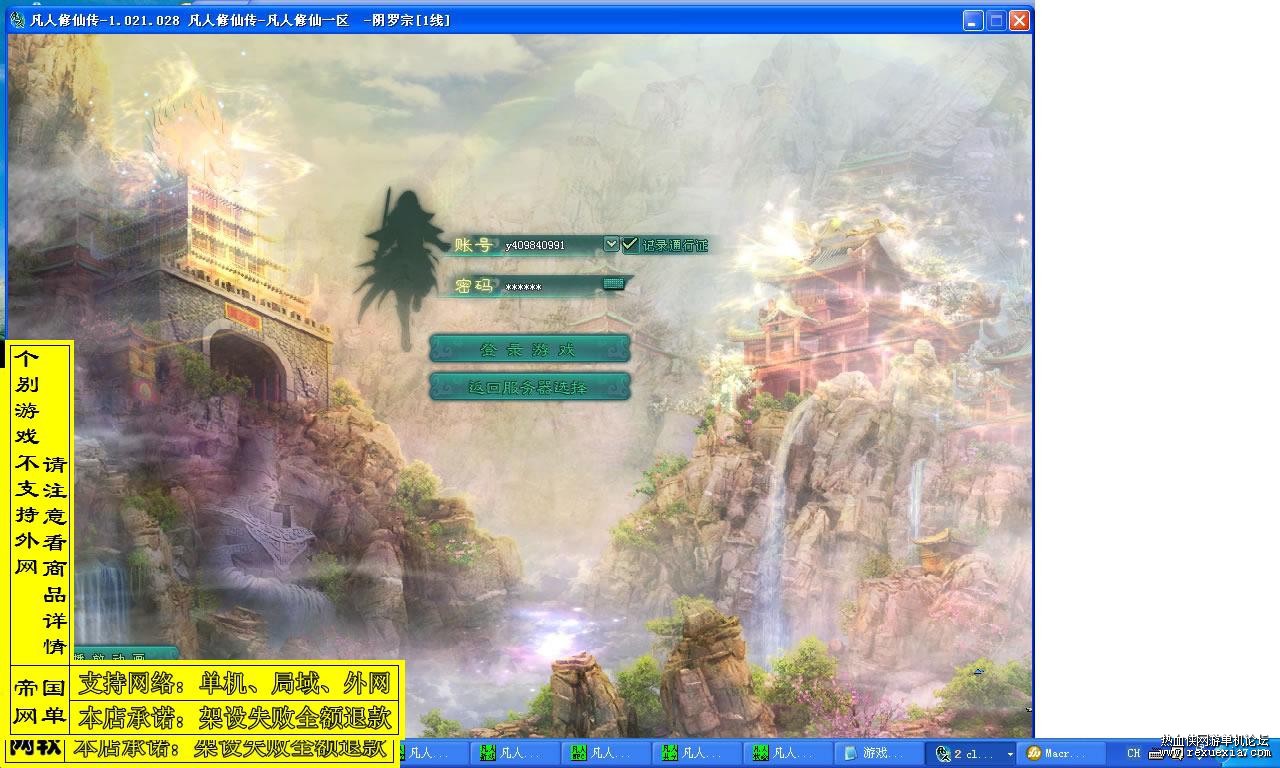Toggle the 记录通行证 remember-account checkbox

pyautogui.click(x=630, y=244)
